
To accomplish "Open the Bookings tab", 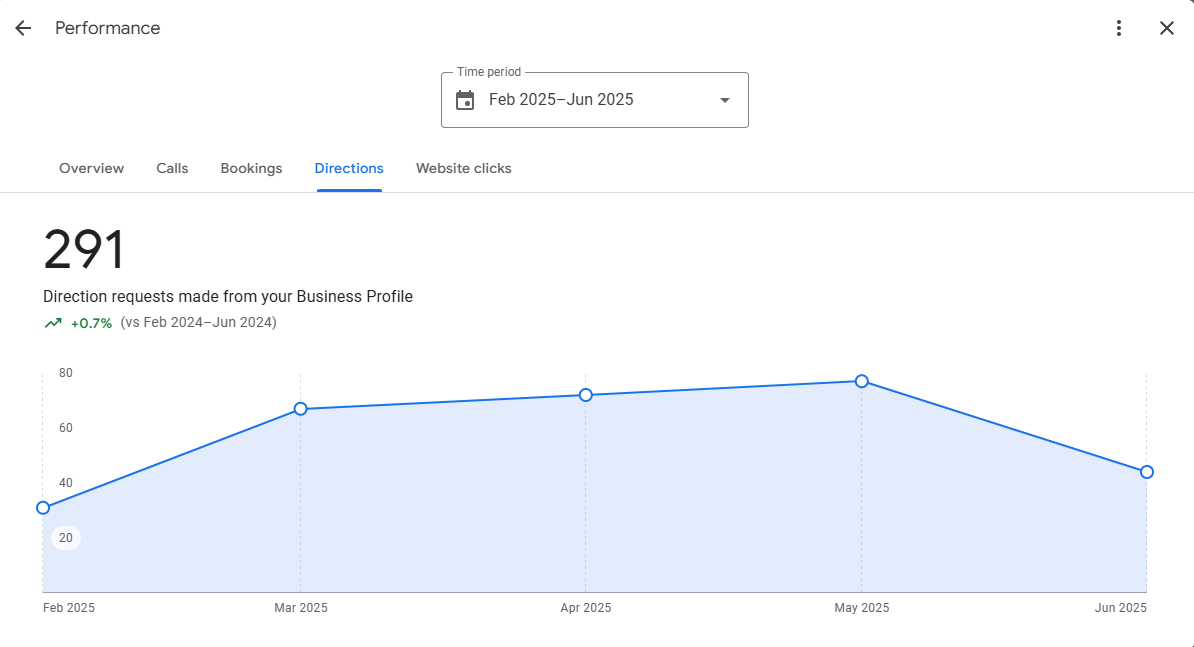I will [251, 168].
